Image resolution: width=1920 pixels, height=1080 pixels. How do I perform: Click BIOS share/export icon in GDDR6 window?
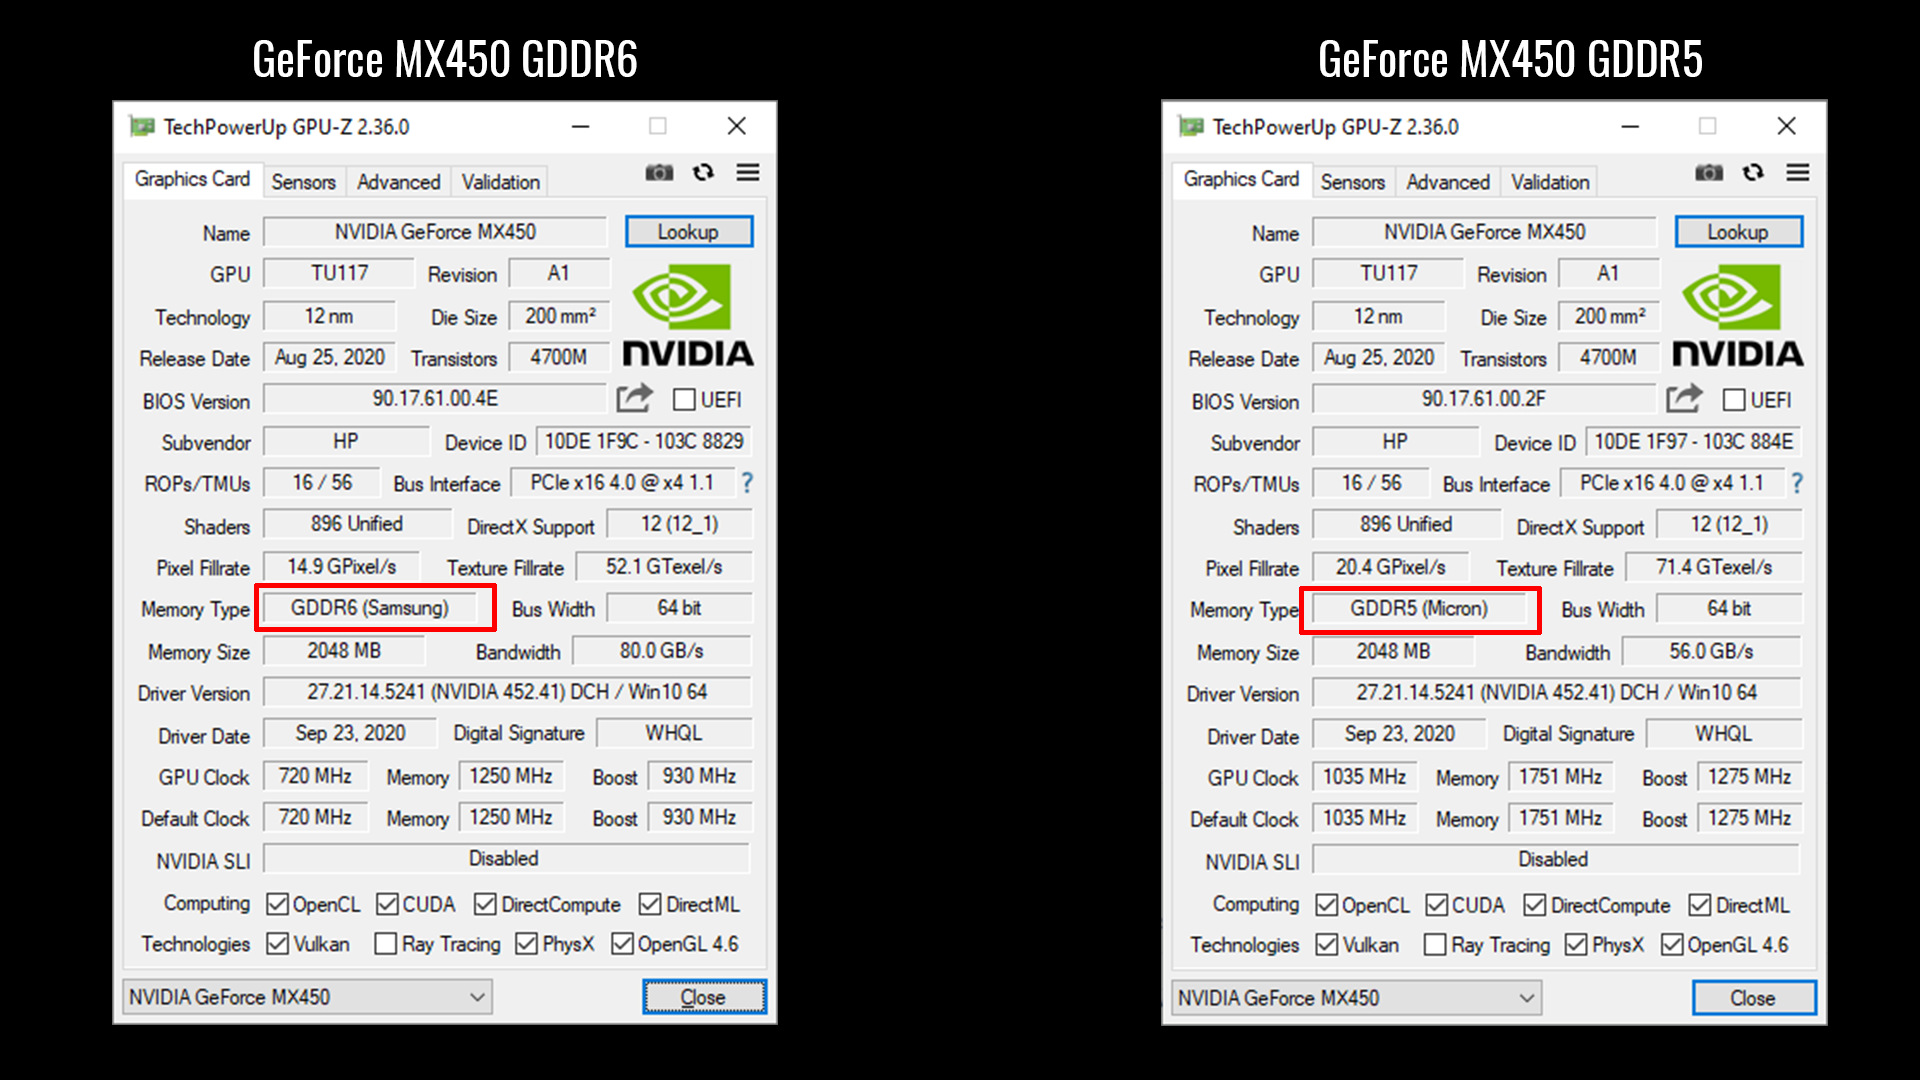click(x=634, y=399)
